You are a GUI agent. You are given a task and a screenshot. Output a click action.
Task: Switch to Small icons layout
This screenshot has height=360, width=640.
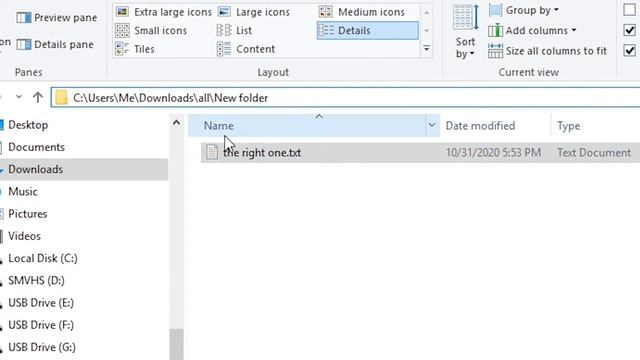pos(151,30)
